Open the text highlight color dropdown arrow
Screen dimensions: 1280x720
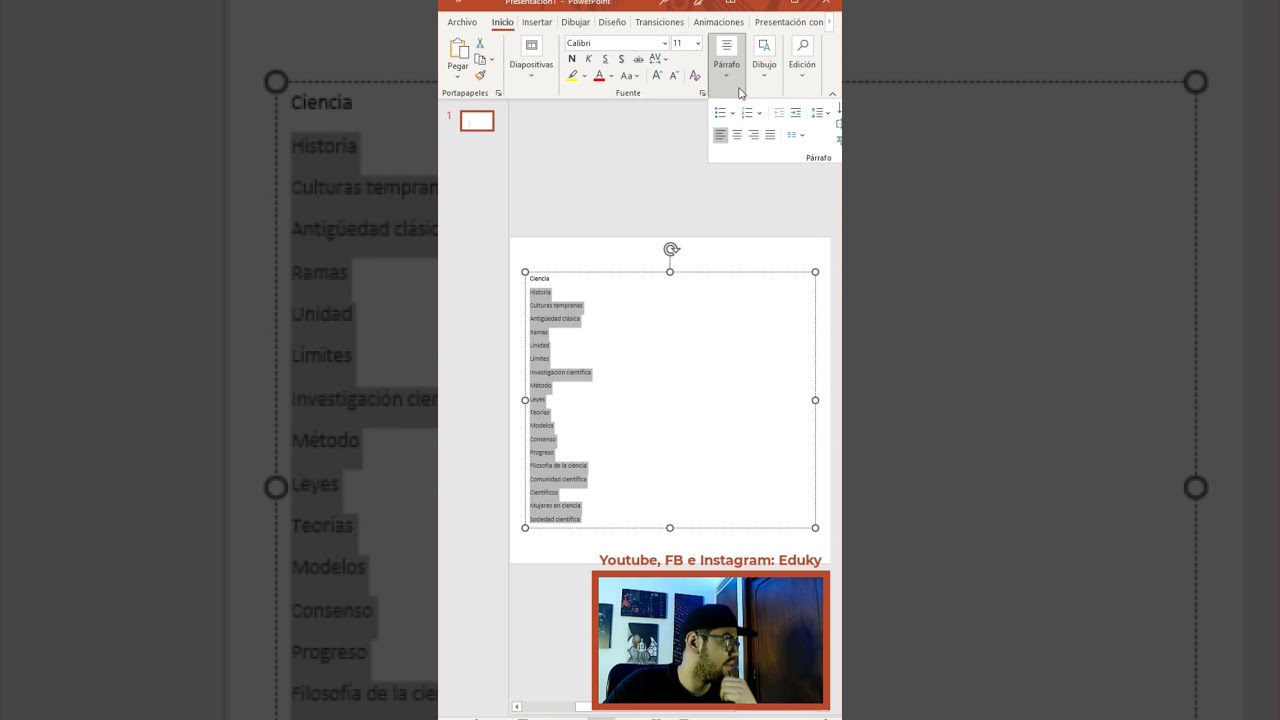tap(584, 76)
